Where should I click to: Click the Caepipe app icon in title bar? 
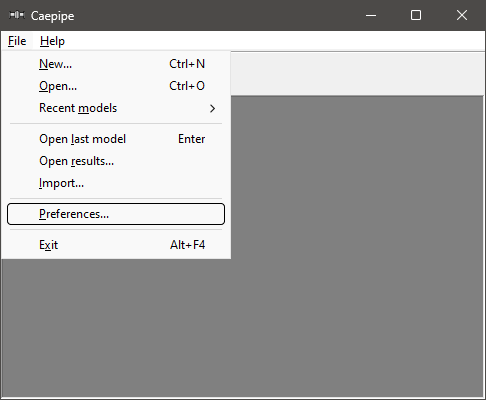16,15
